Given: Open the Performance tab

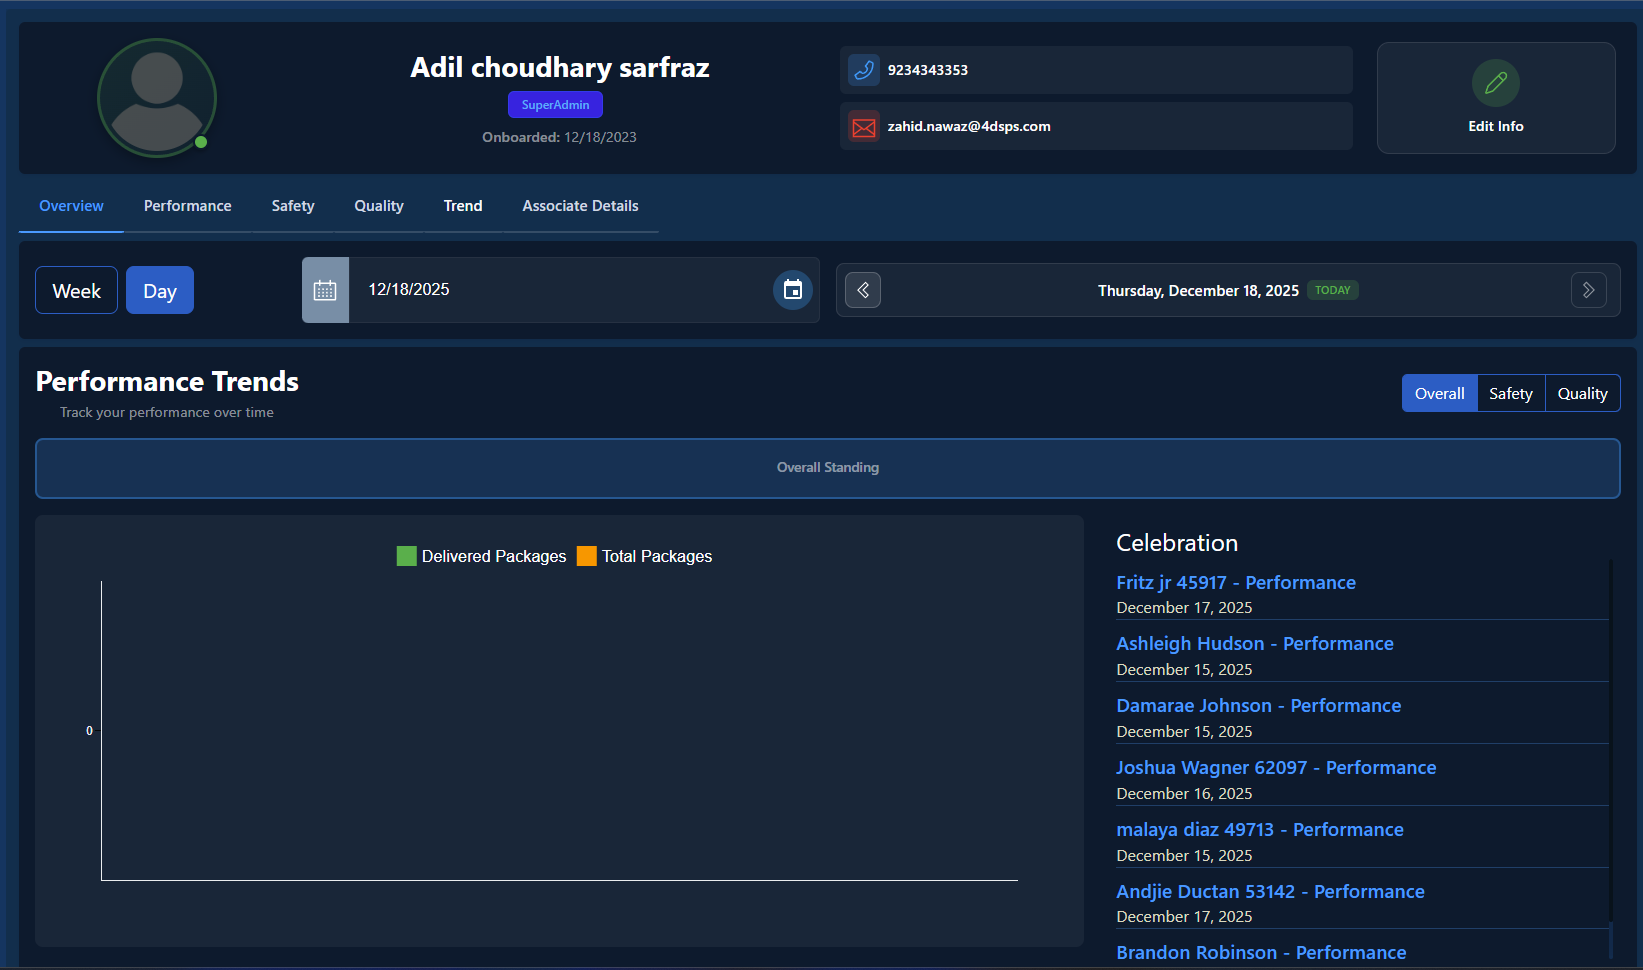Looking at the screenshot, I should click(x=187, y=206).
